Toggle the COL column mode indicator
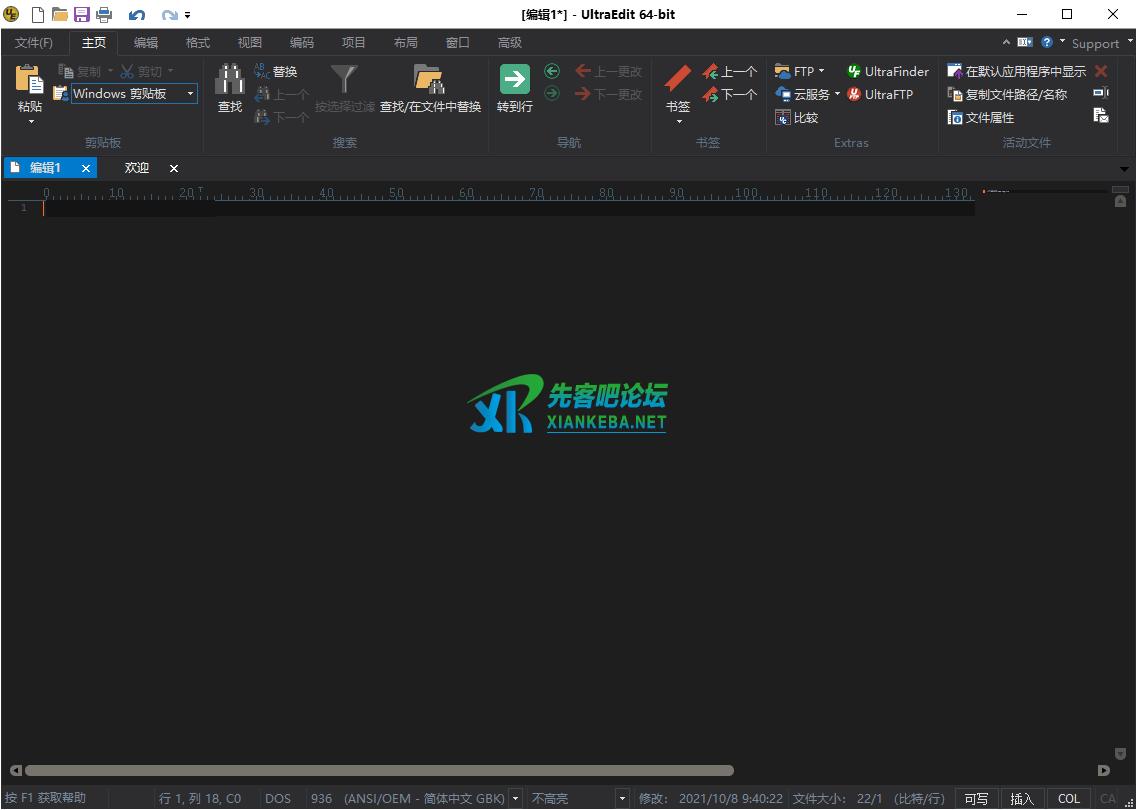 click(x=1069, y=798)
